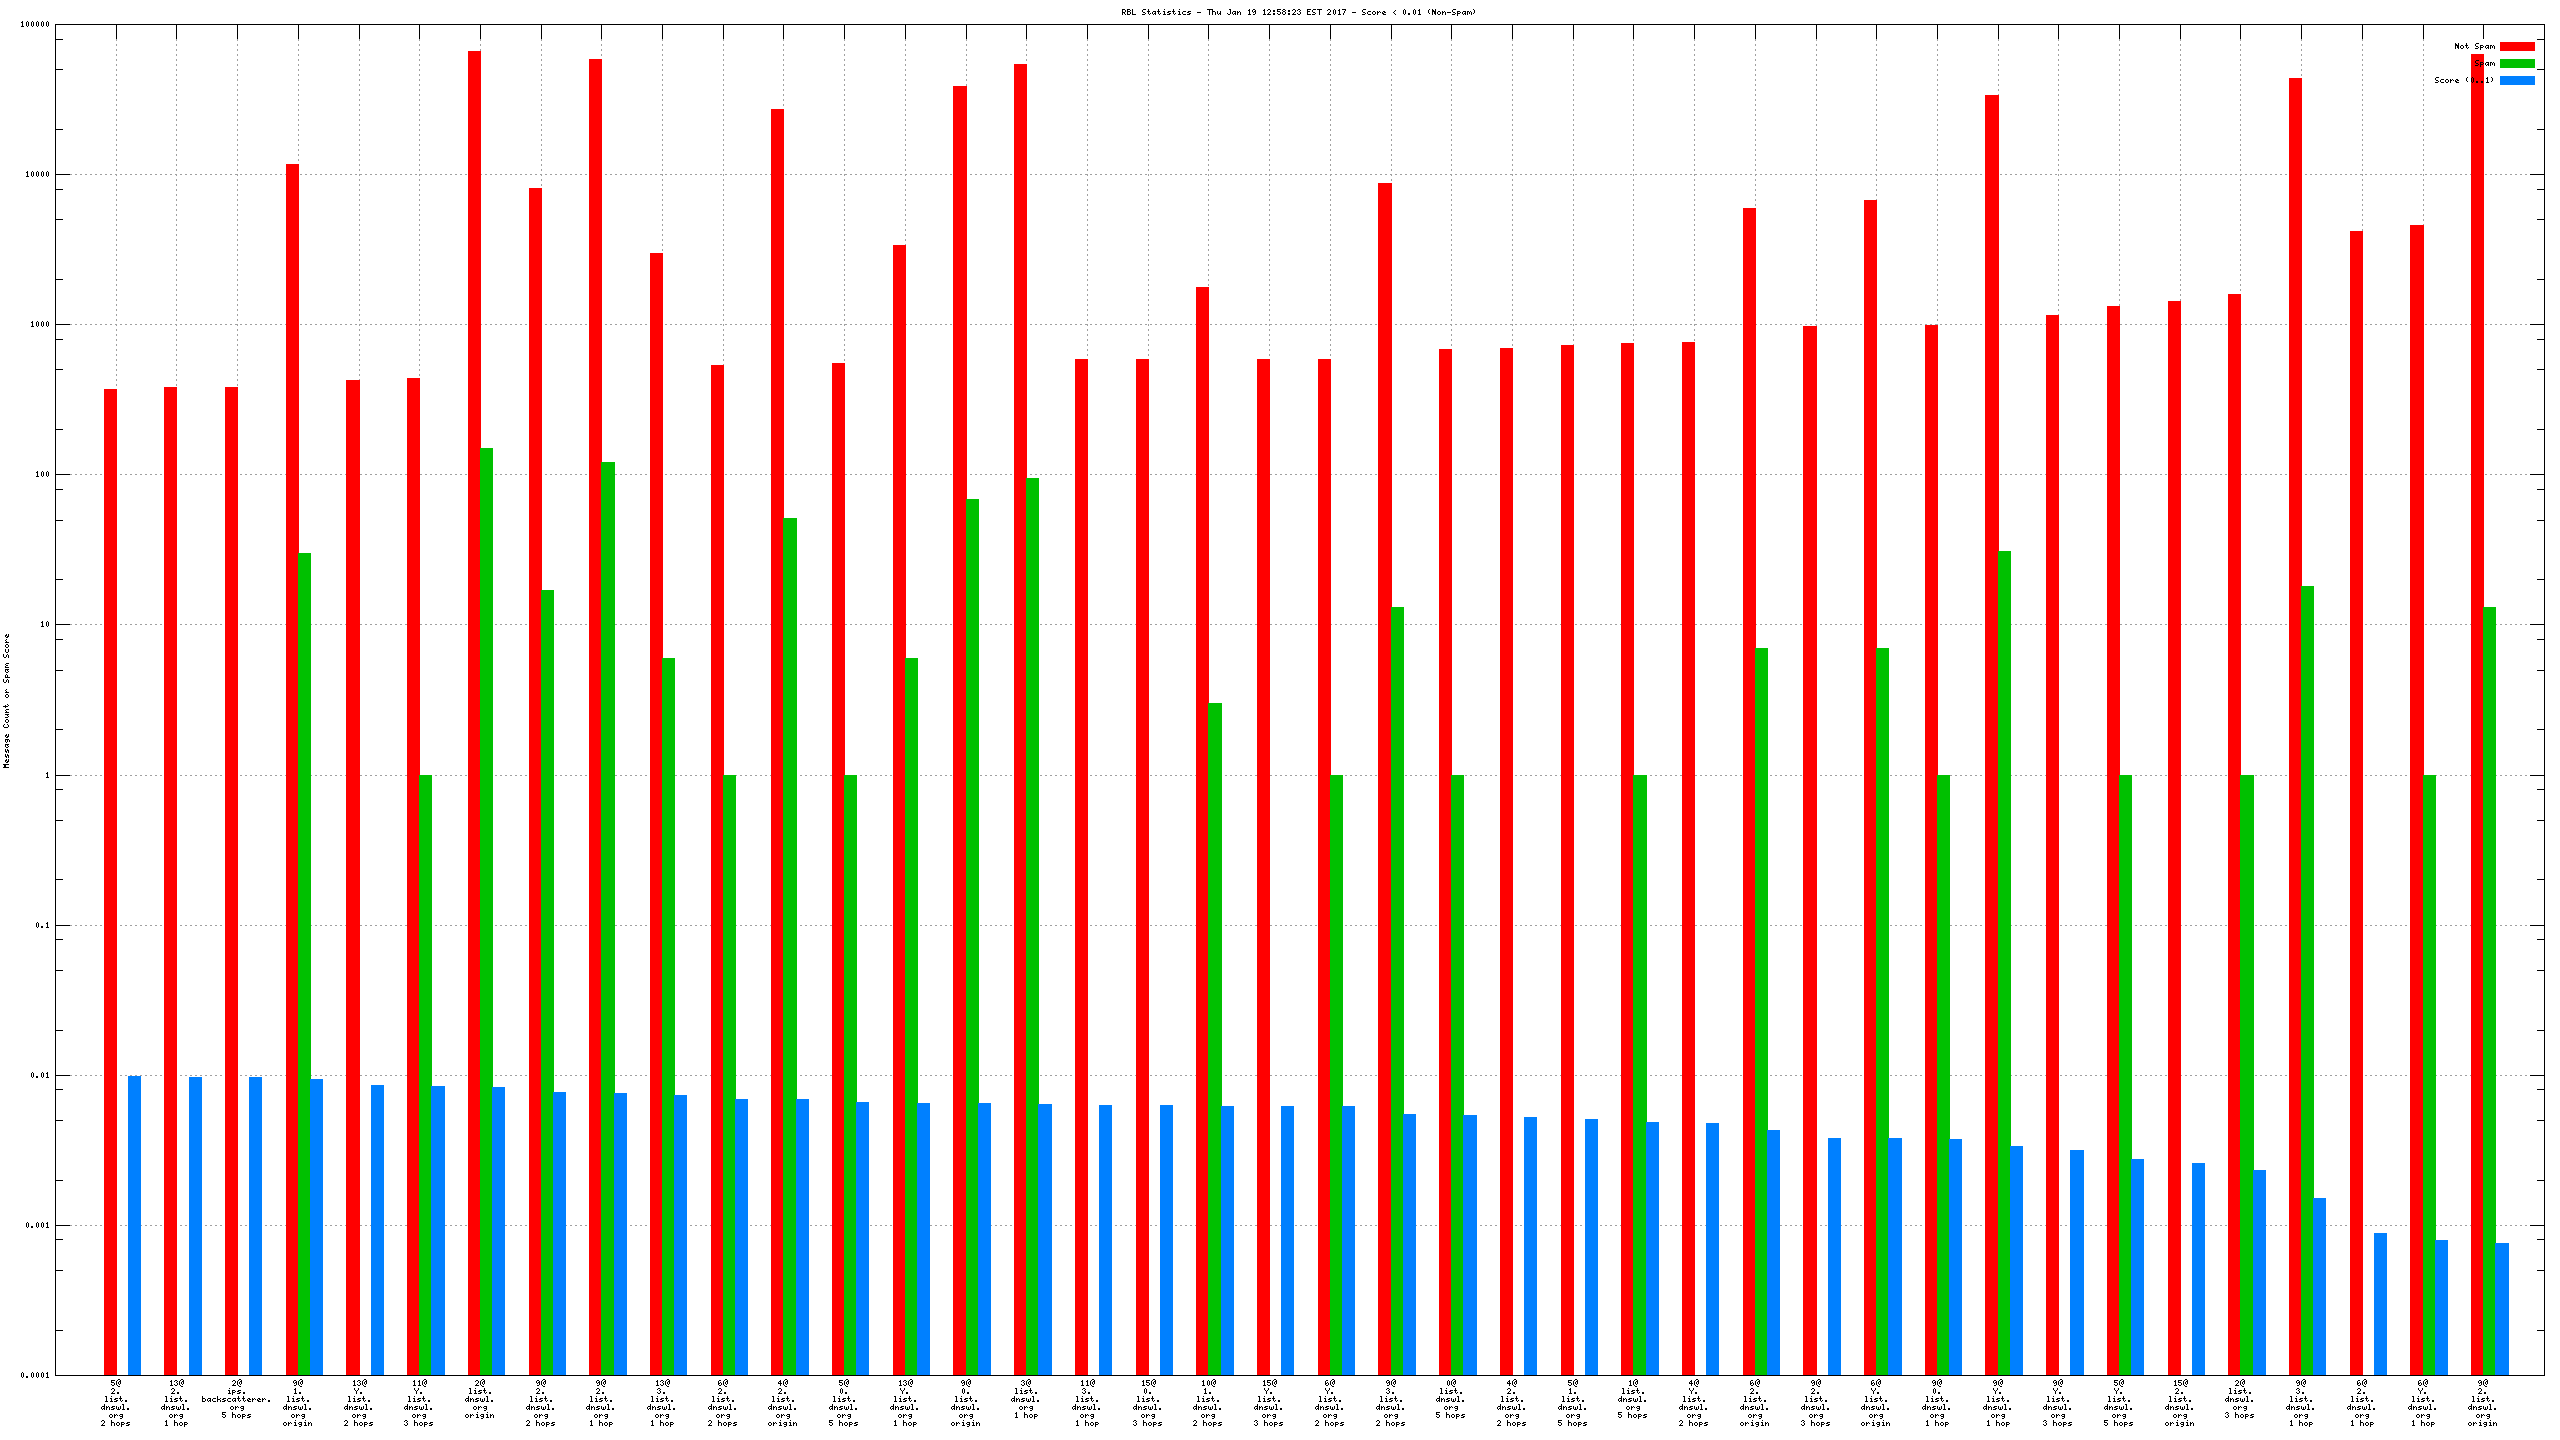Click the 0@ list.dnswl.org 5 hops label

click(1451, 1399)
